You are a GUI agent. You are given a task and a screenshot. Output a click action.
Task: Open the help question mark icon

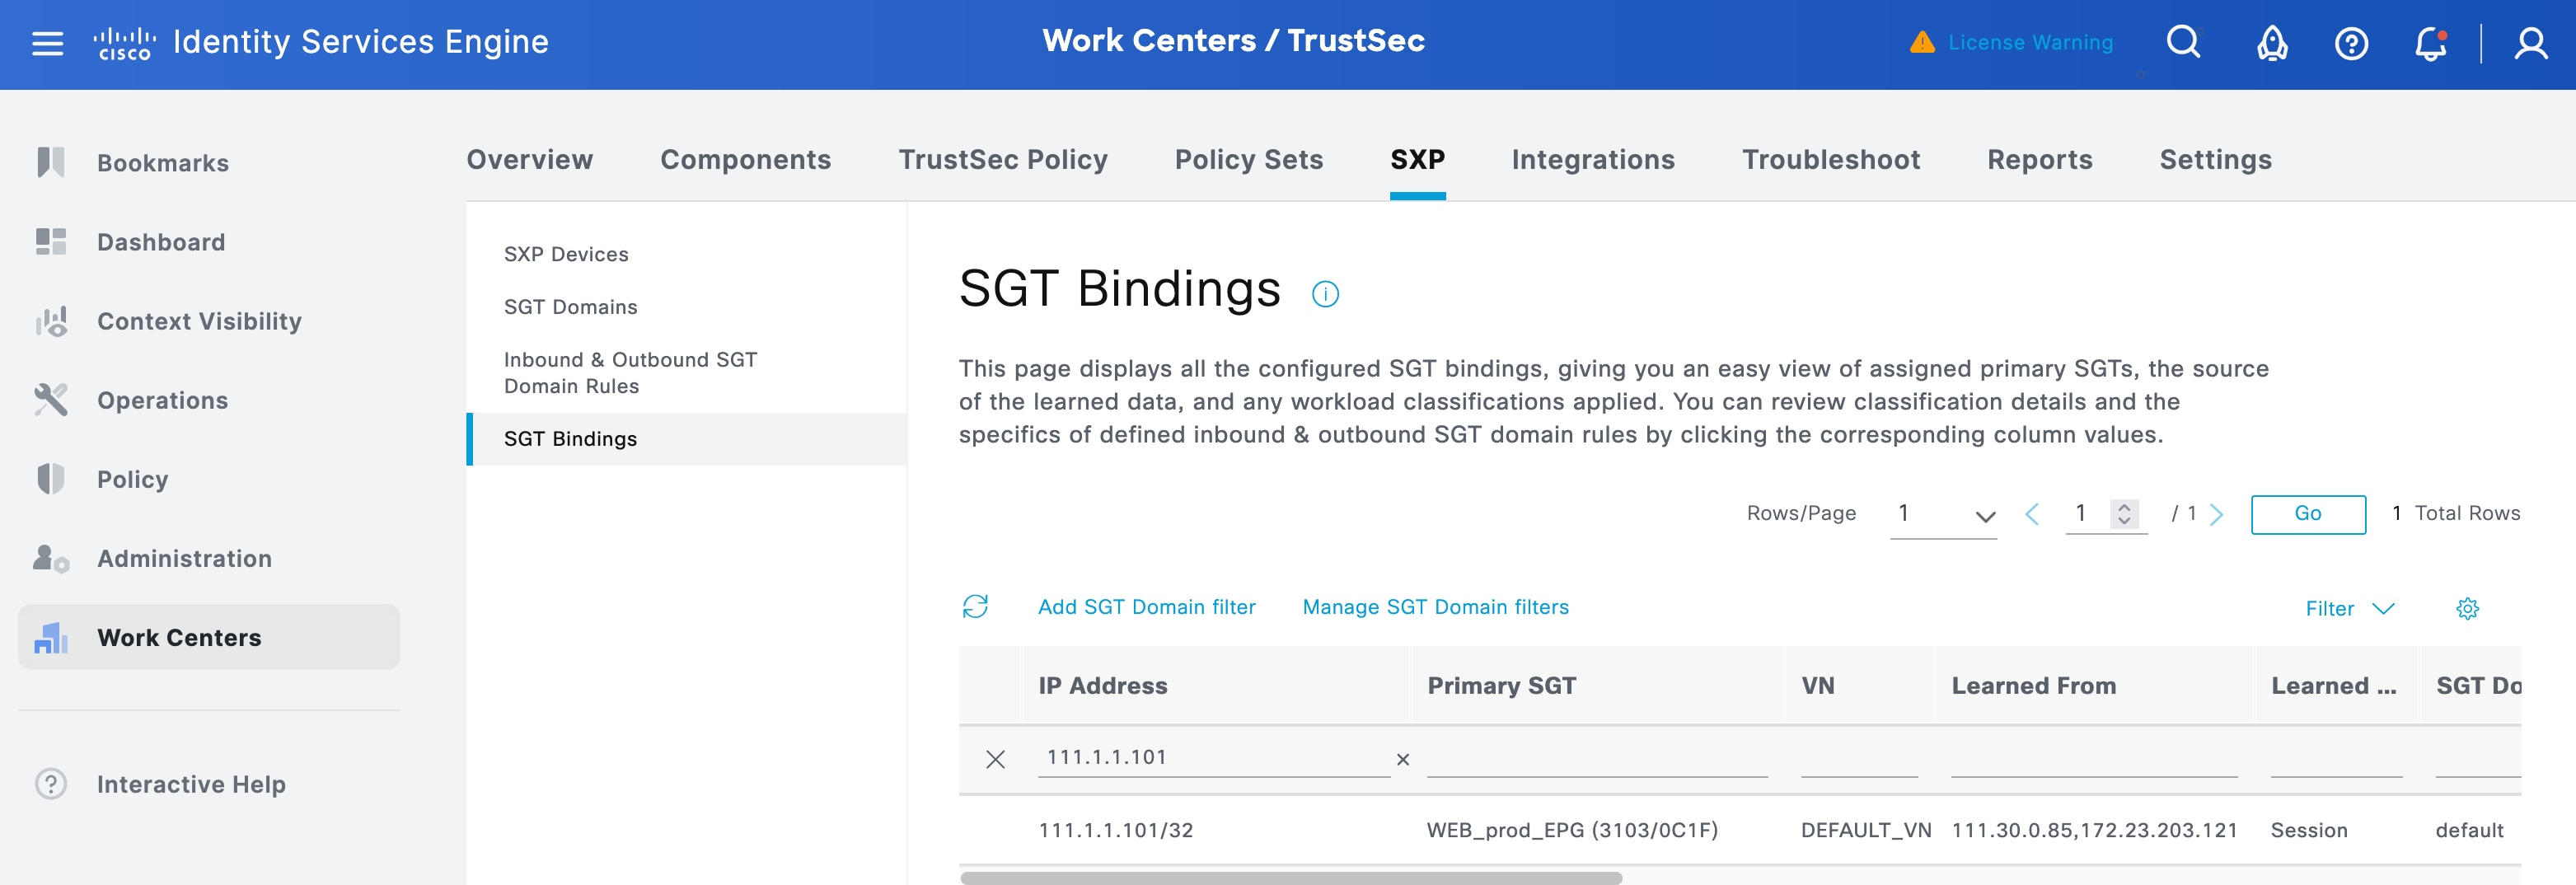coord(2350,44)
